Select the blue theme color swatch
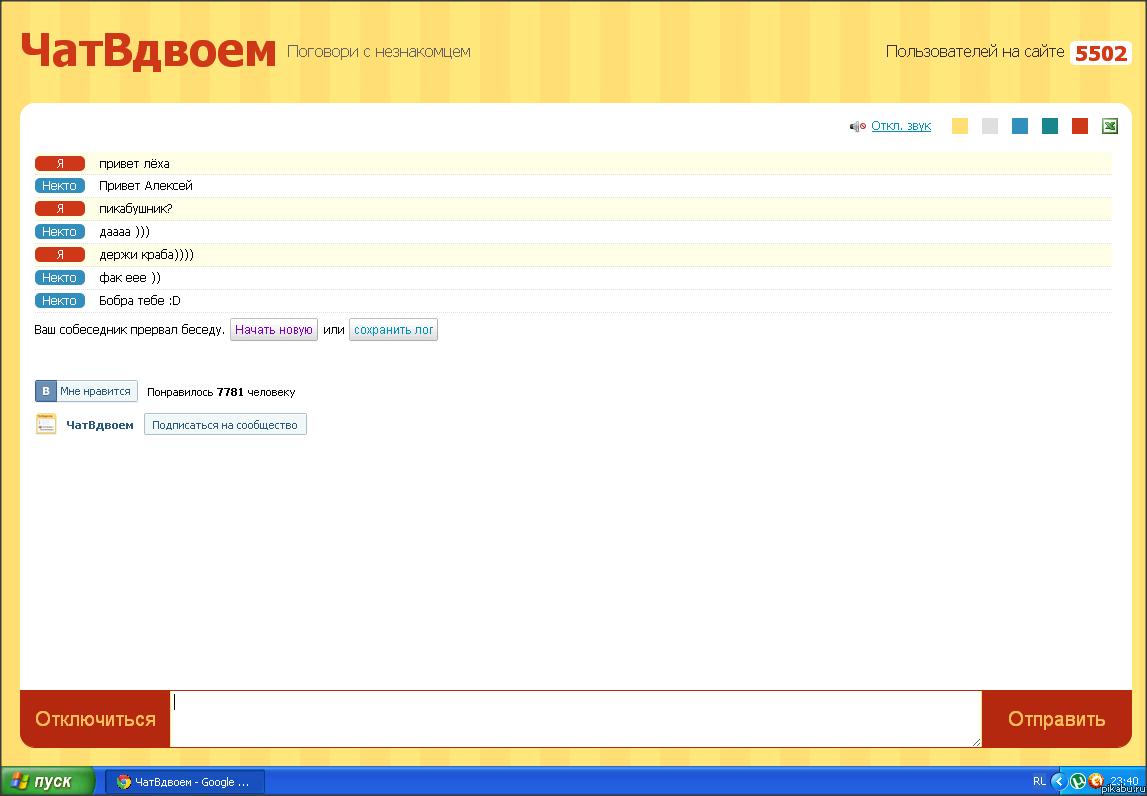The width and height of the screenshot is (1147, 796). click(1020, 126)
